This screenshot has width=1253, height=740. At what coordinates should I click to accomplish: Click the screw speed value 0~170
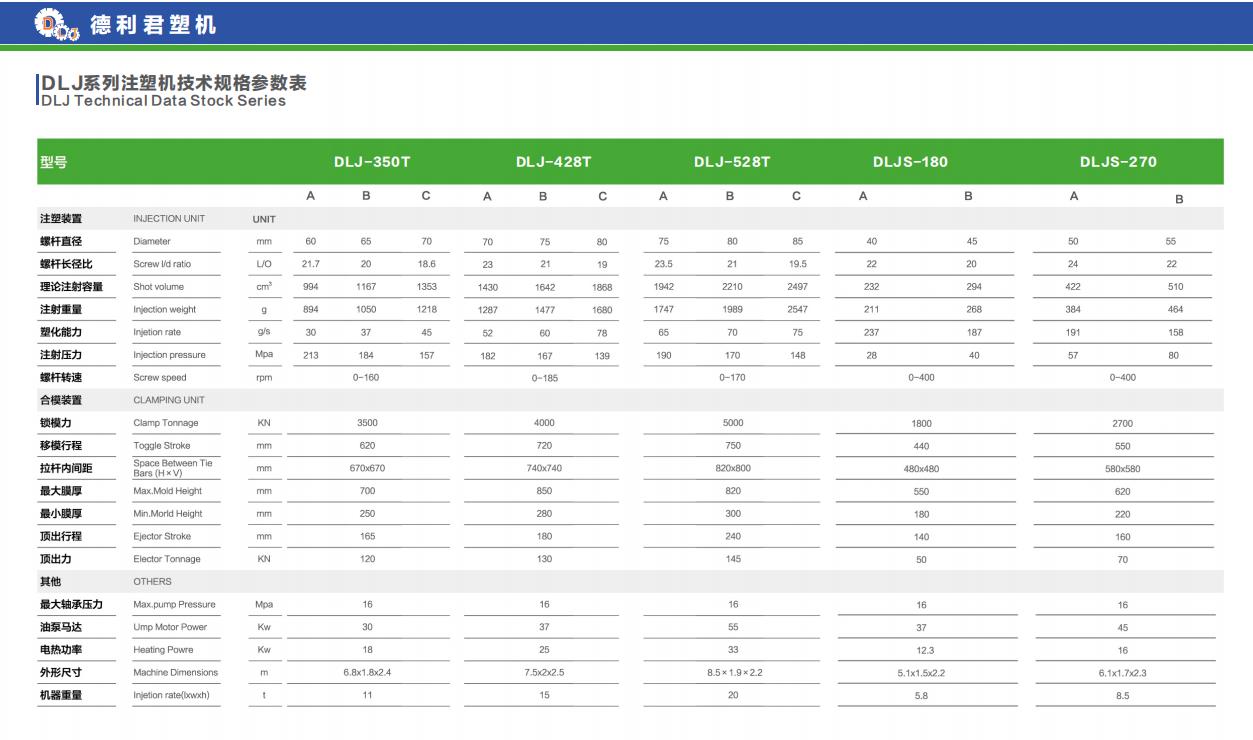[733, 378]
